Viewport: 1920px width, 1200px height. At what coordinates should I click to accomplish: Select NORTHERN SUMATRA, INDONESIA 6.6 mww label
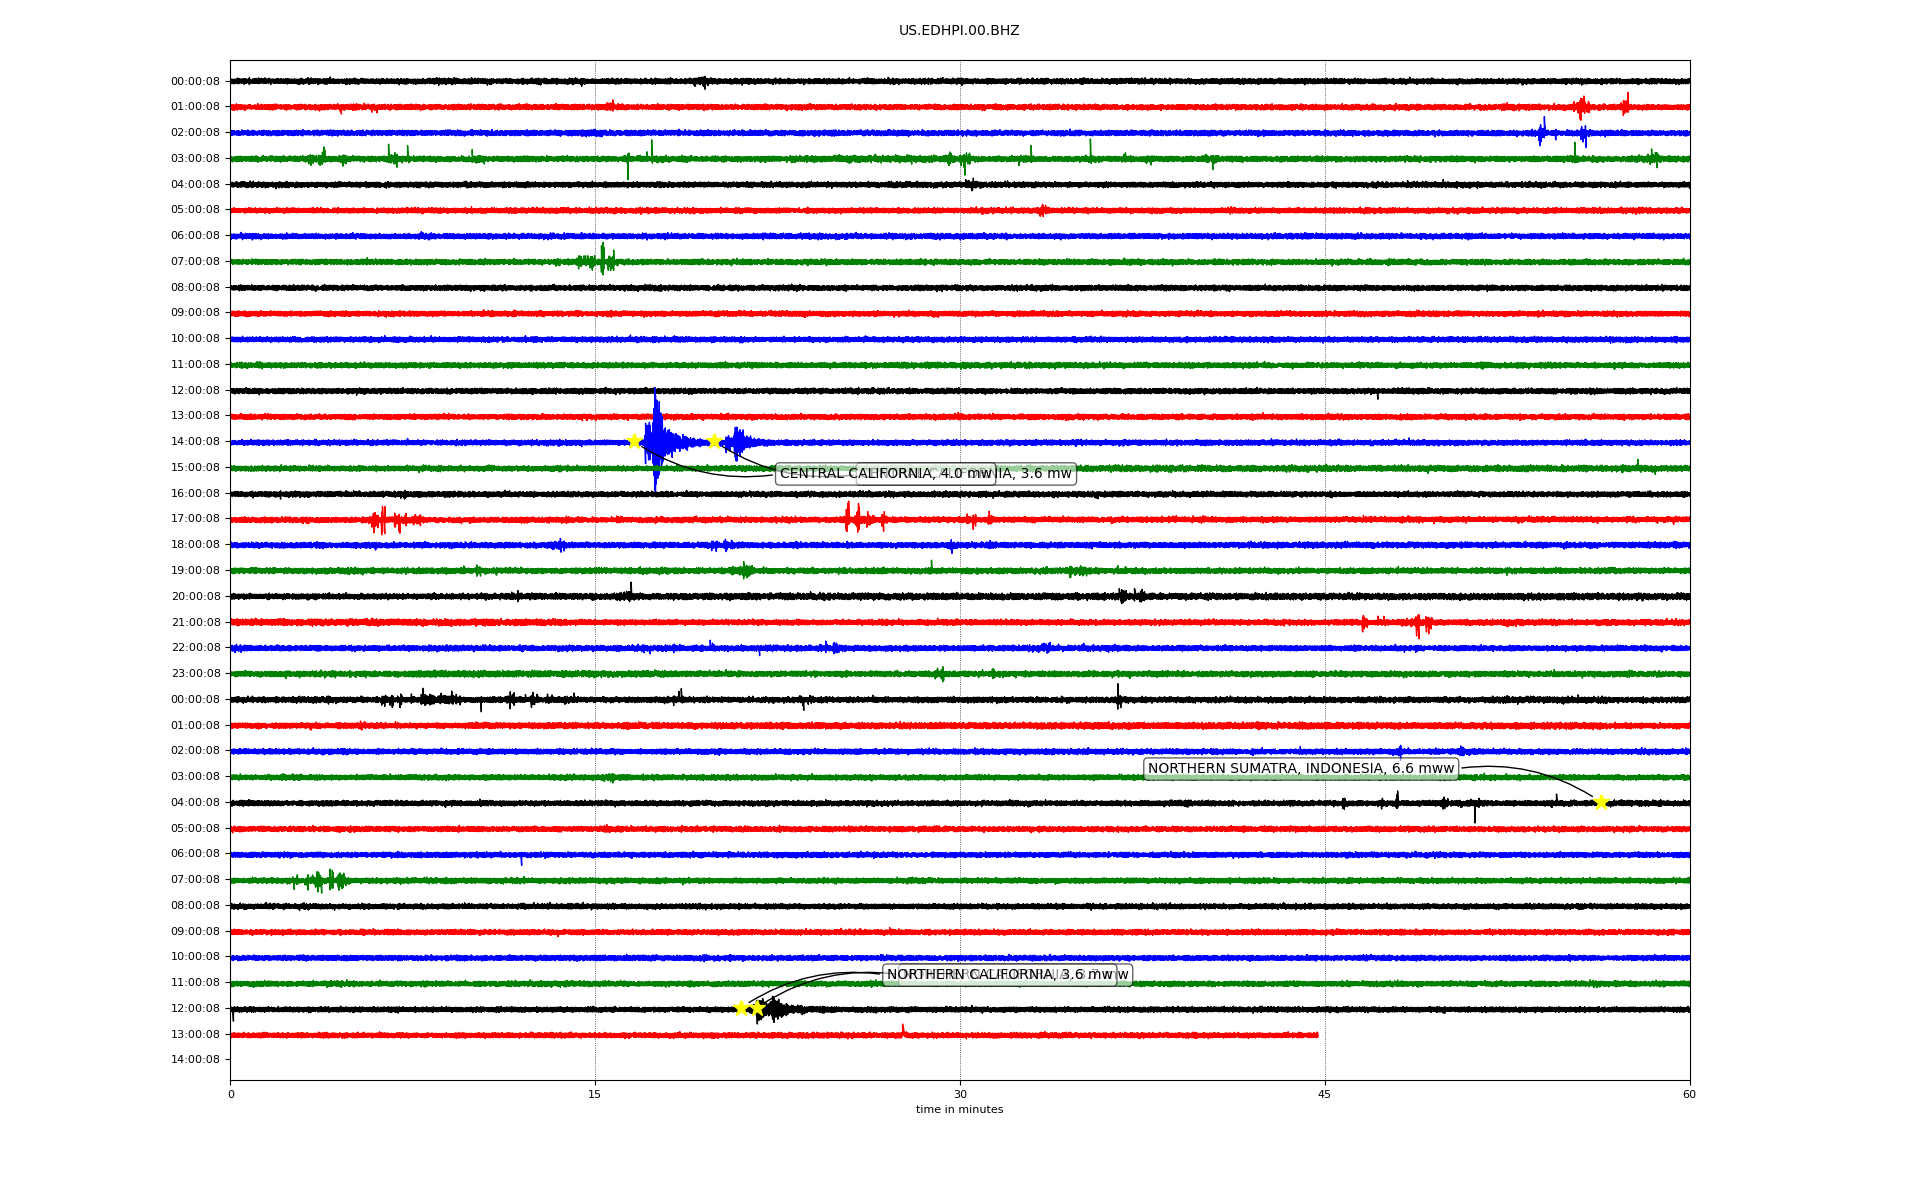[x=1300, y=768]
